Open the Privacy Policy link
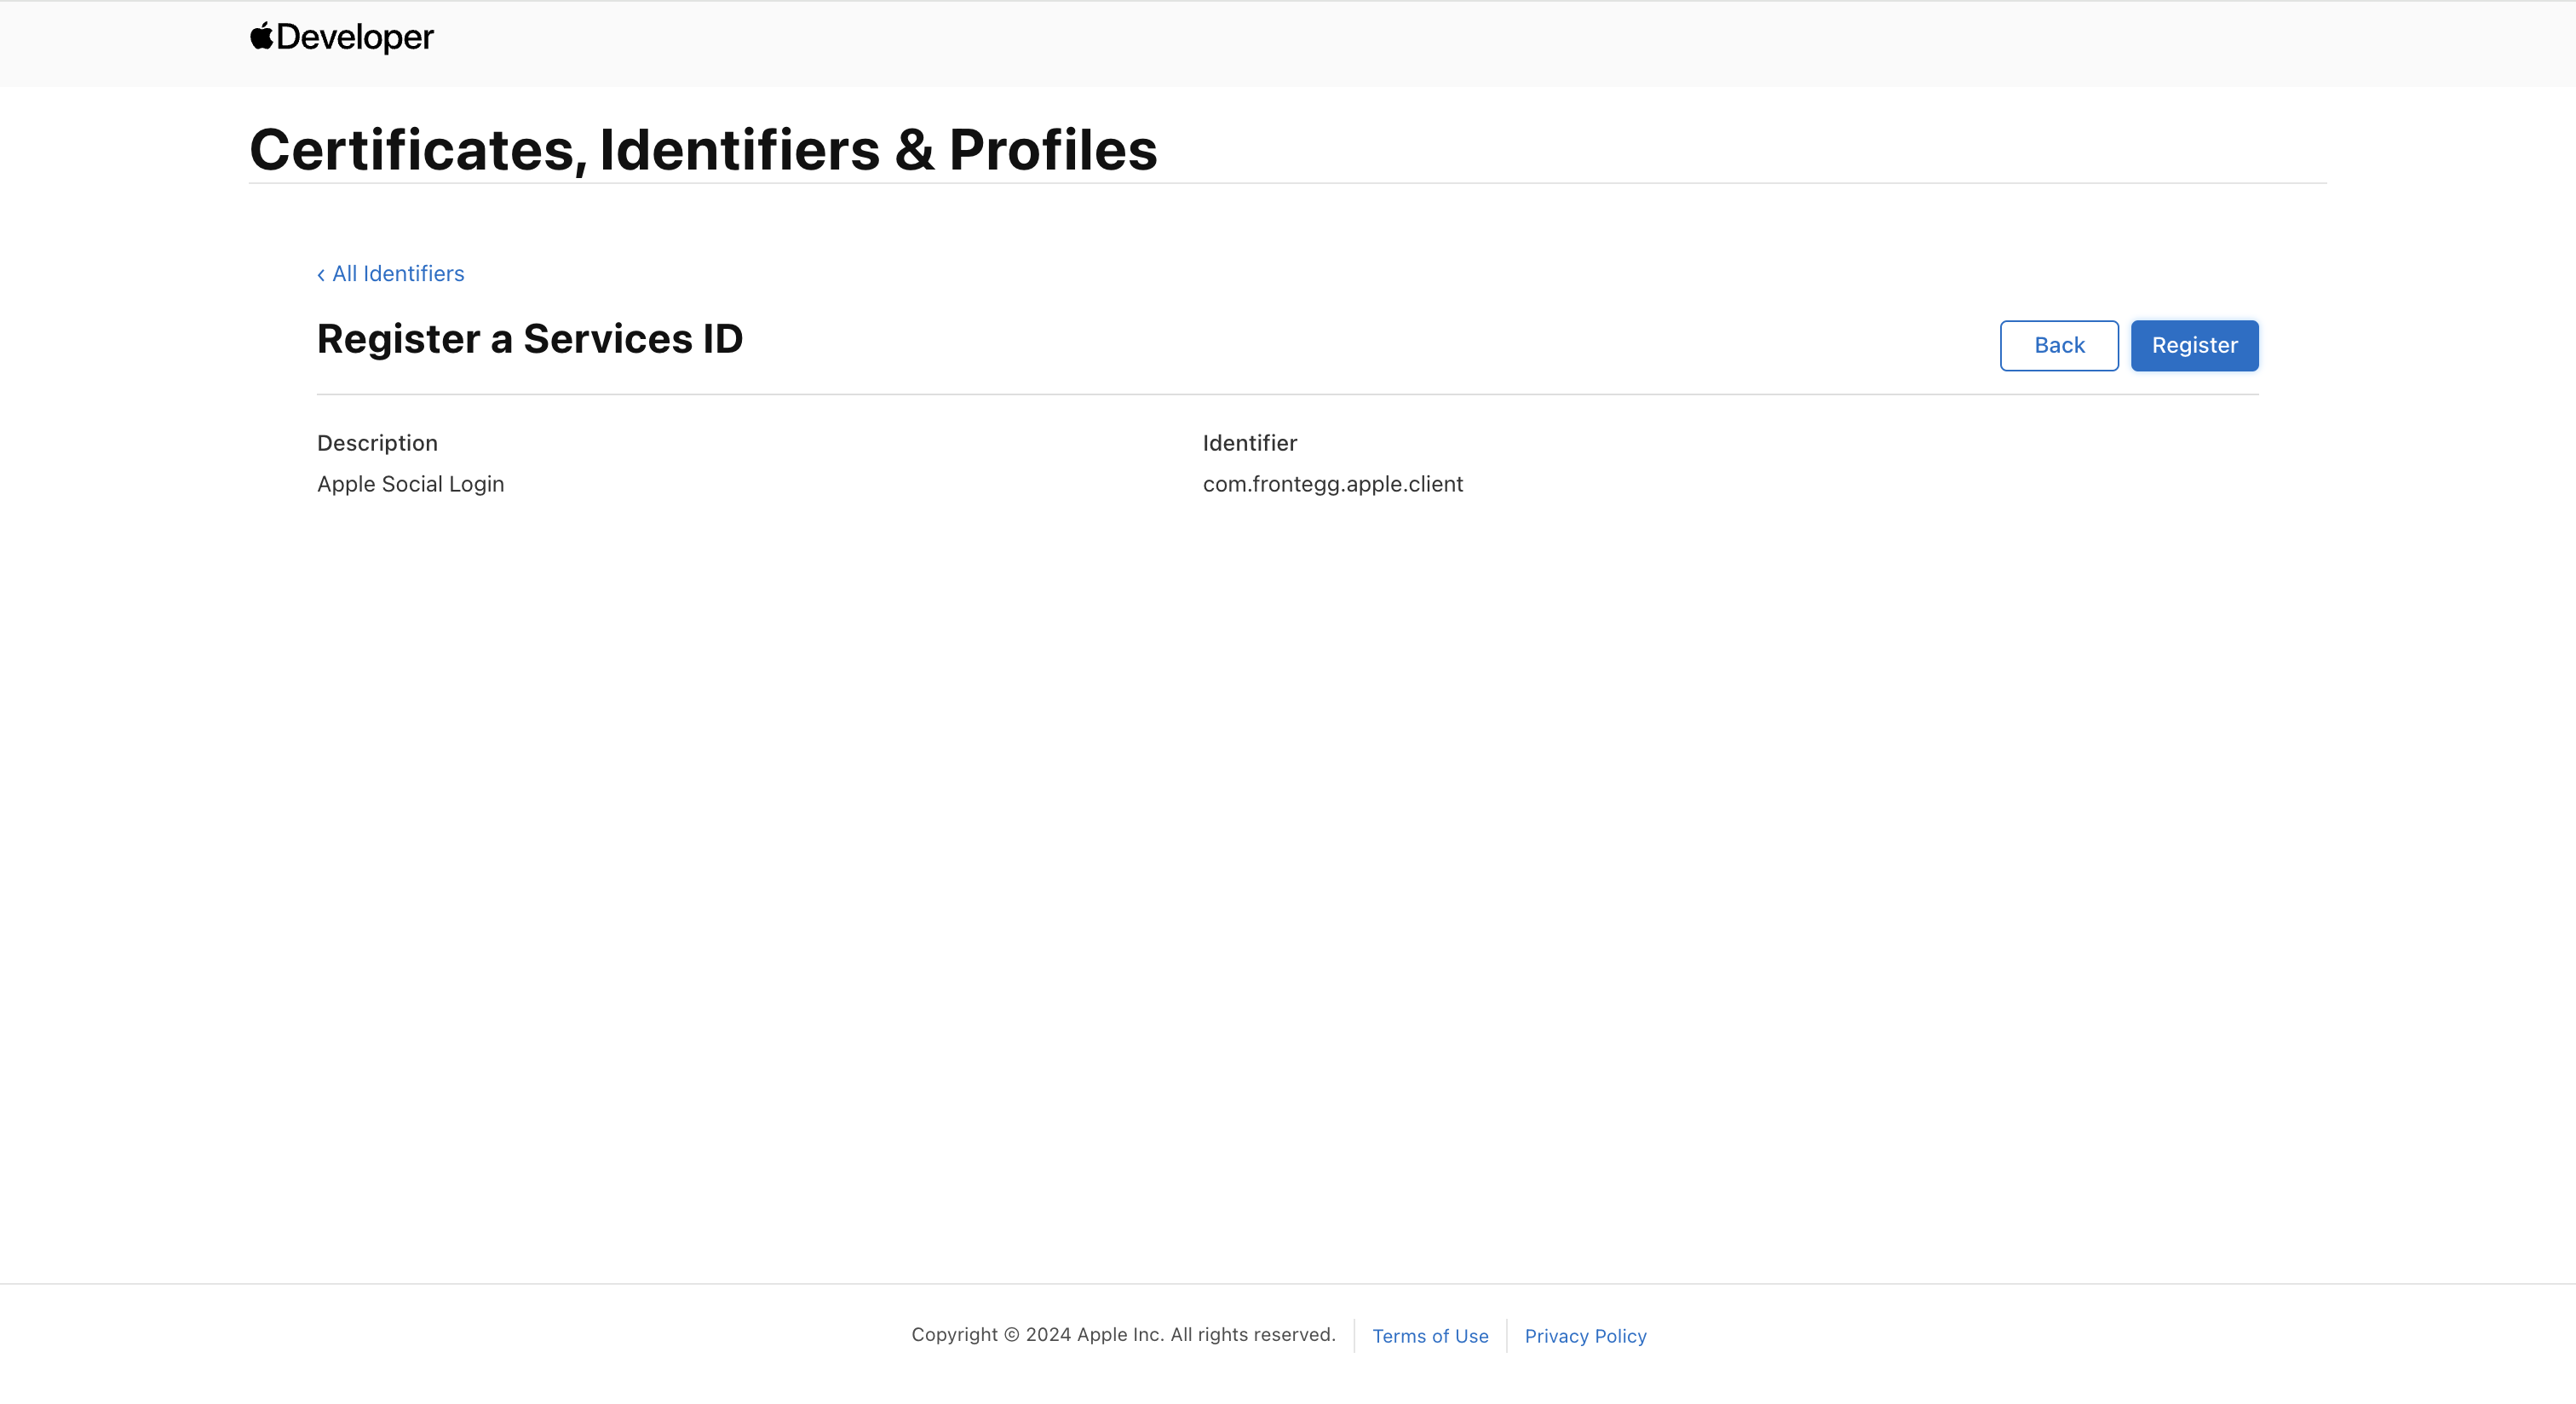This screenshot has width=2576, height=1404. (1585, 1336)
